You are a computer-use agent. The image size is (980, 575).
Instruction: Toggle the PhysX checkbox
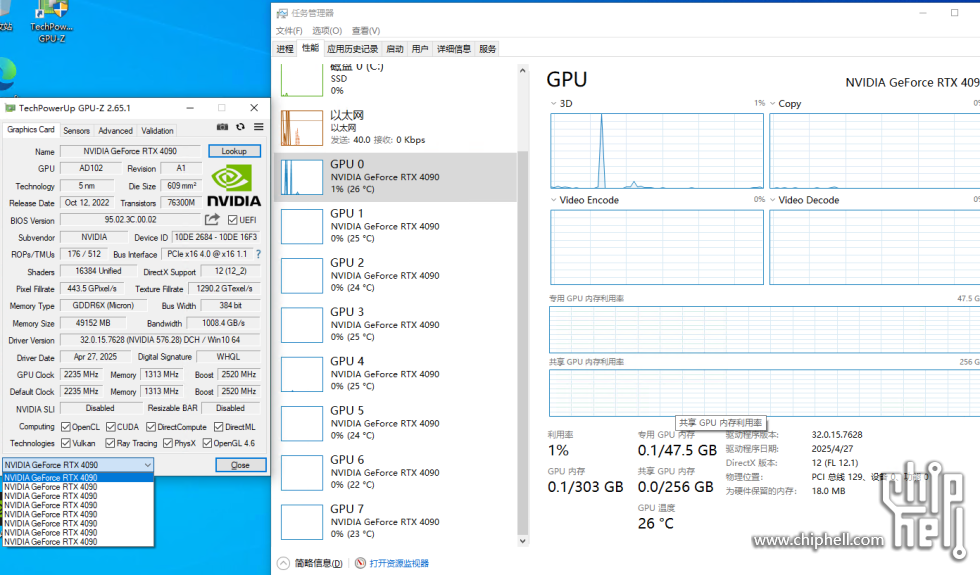168,443
